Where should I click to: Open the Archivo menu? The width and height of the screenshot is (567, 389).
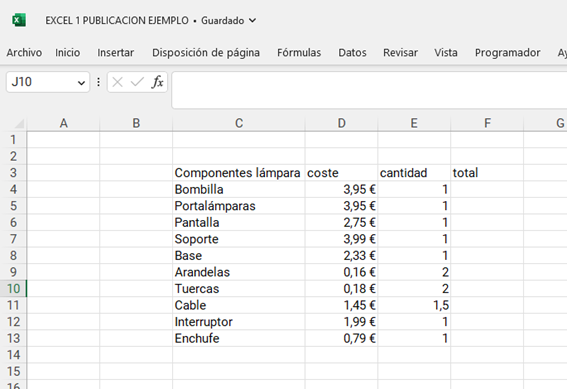pos(24,53)
